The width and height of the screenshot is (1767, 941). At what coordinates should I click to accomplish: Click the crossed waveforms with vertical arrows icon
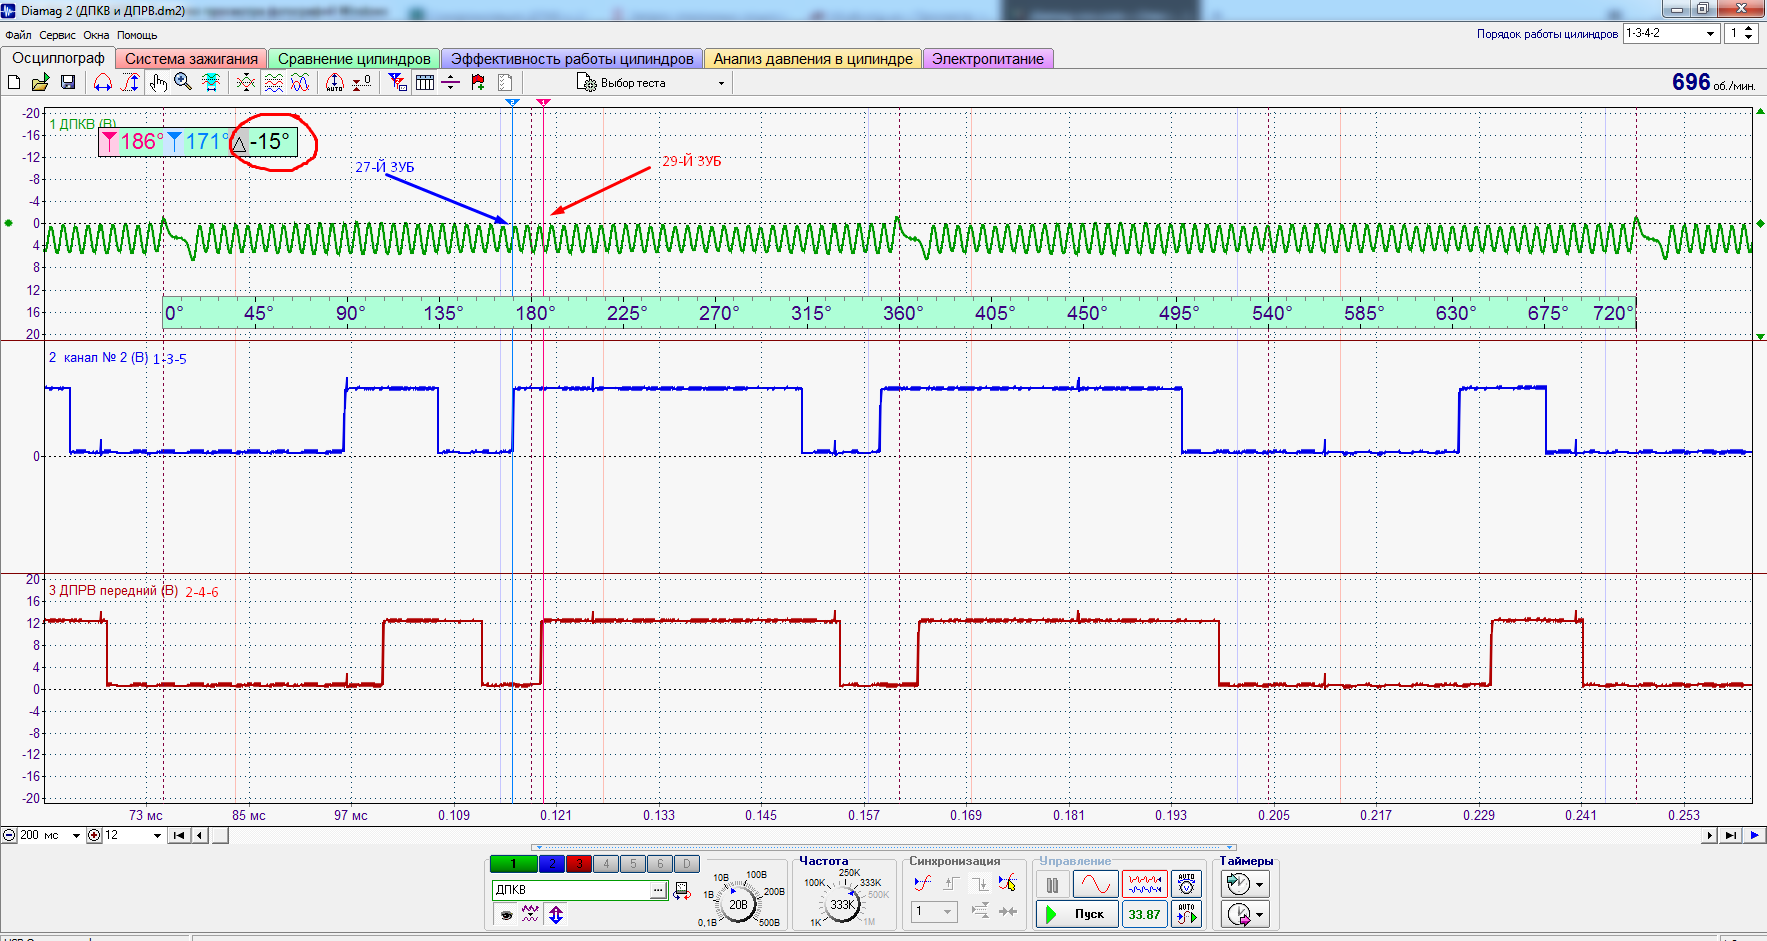point(246,82)
